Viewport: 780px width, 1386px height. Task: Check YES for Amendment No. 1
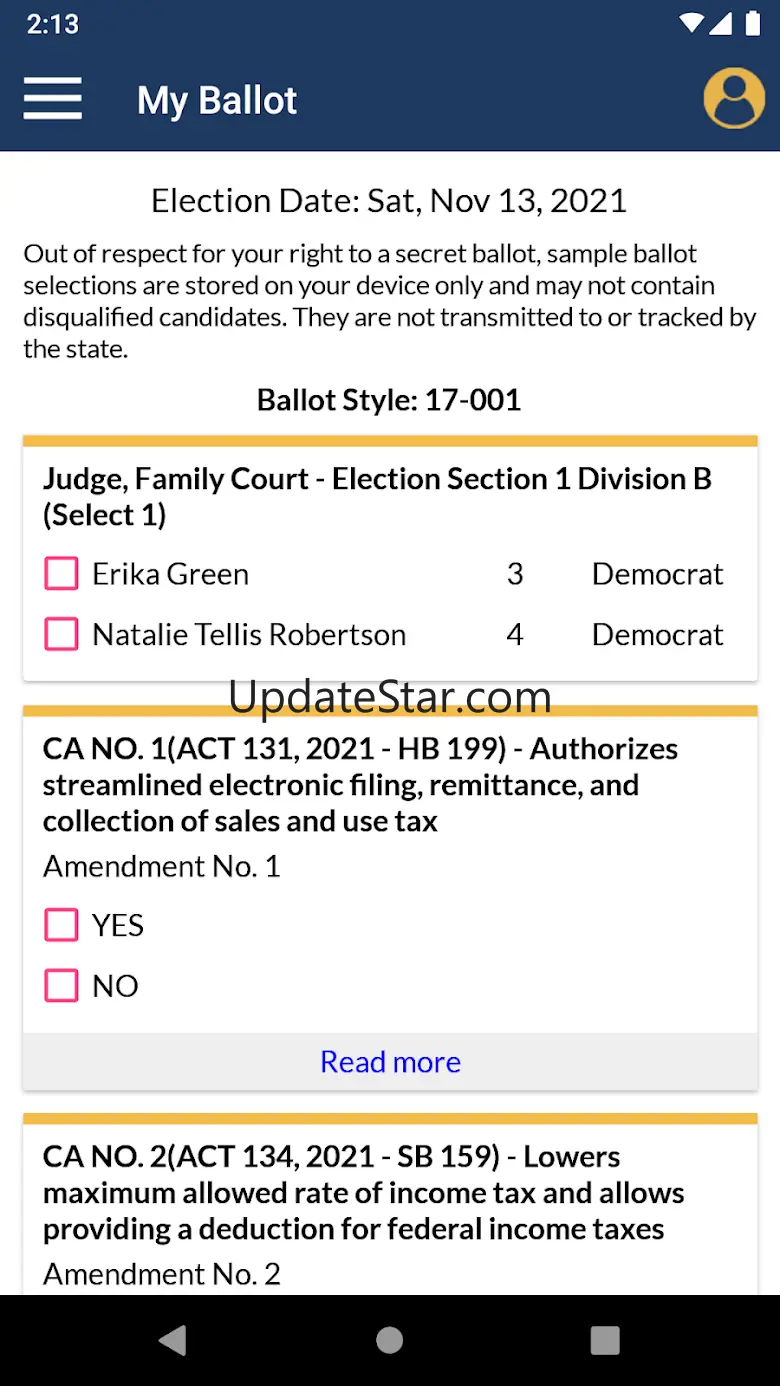tap(62, 925)
